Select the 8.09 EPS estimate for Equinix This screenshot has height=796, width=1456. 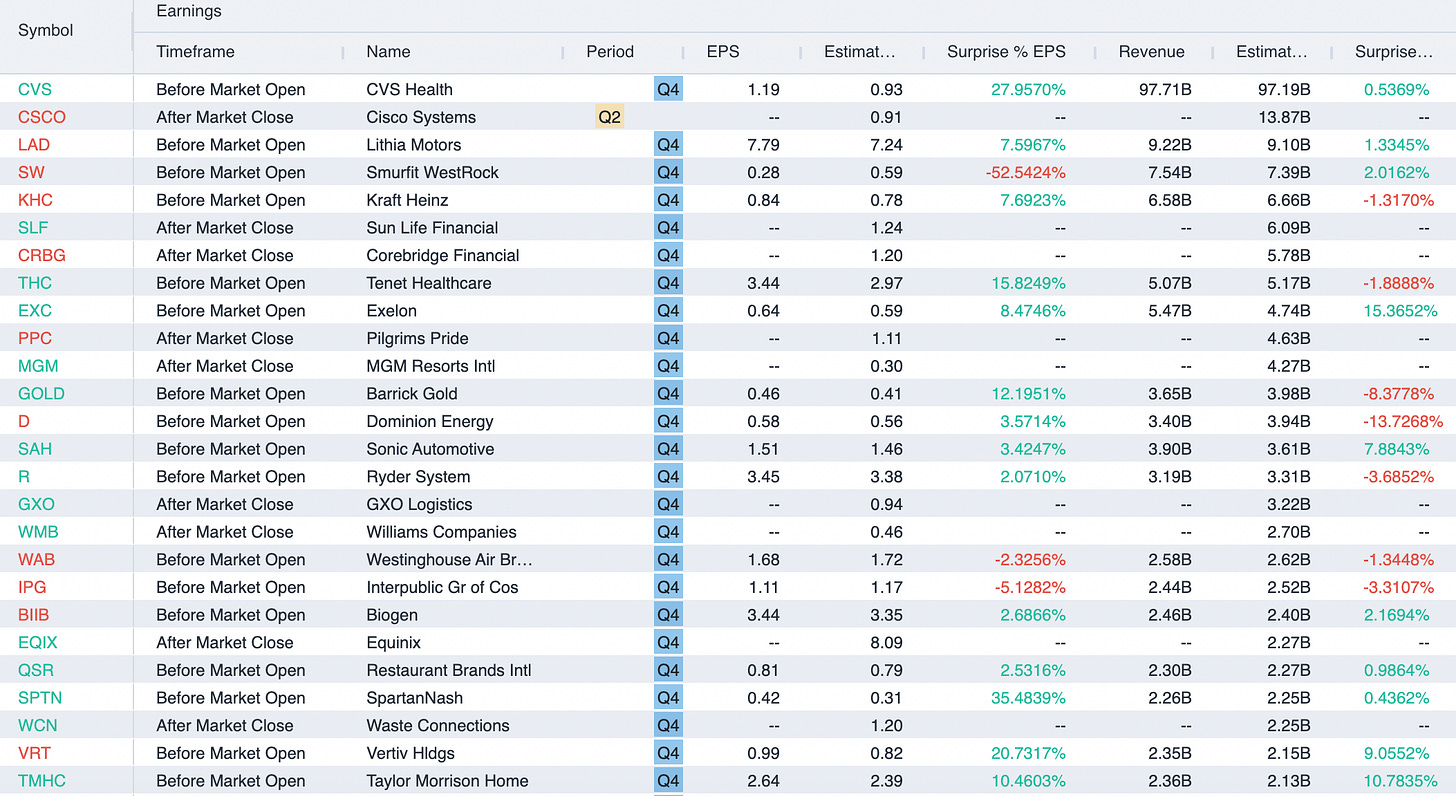887,643
